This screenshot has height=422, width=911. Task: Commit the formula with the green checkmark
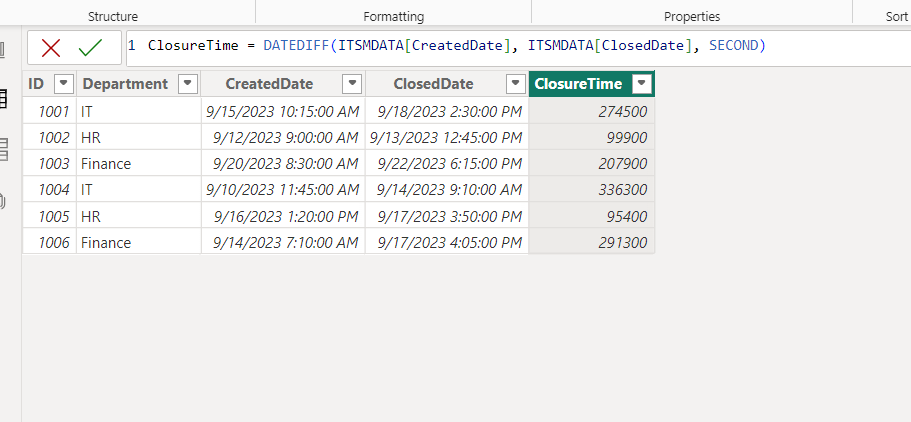point(90,48)
